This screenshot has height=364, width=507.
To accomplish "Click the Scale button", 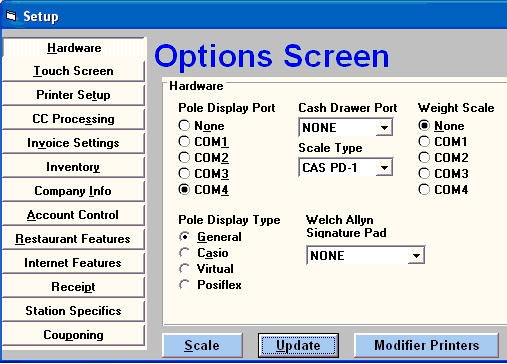I will 202,345.
